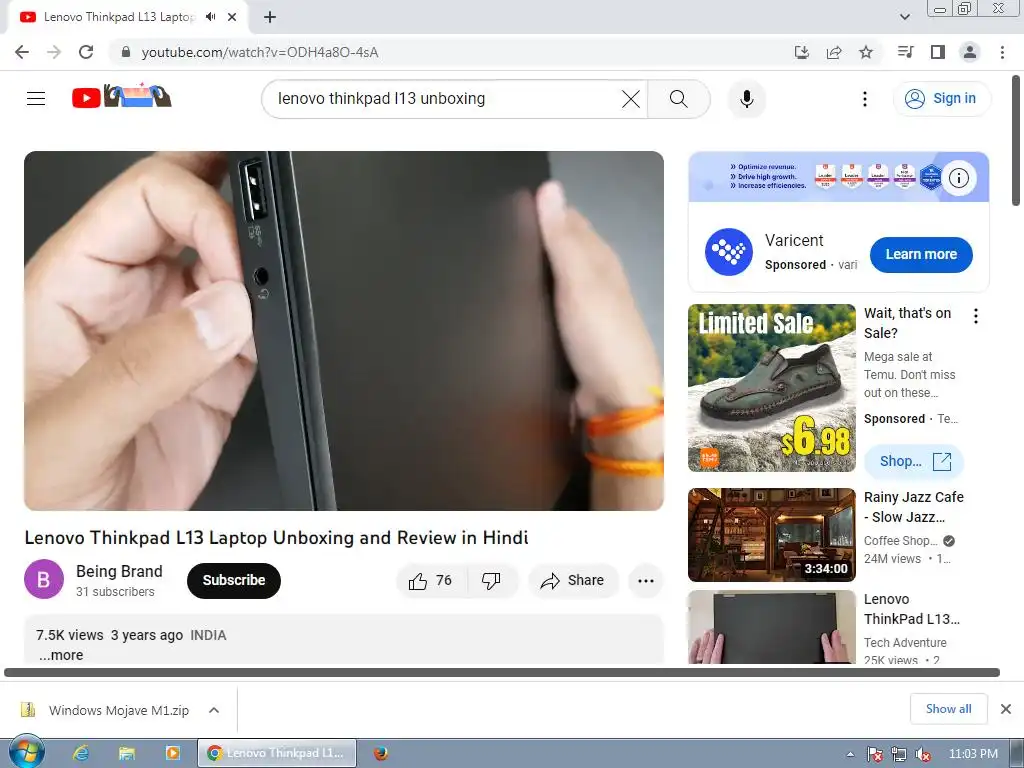Open Rainy Jazz Cafe title link
1024x768 pixels.
(x=913, y=507)
